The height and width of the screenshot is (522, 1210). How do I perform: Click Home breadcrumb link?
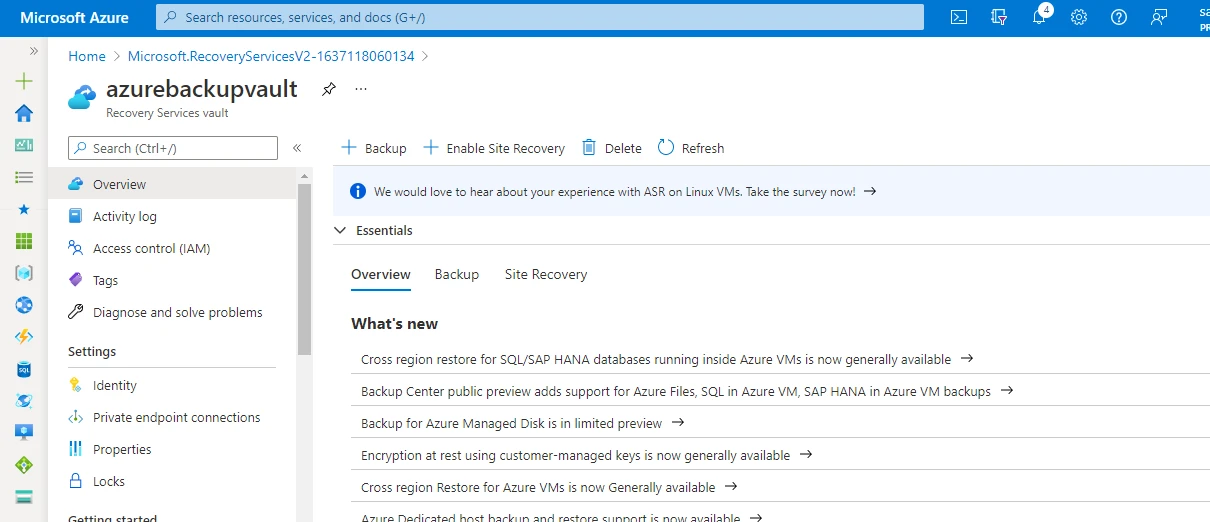coord(87,56)
